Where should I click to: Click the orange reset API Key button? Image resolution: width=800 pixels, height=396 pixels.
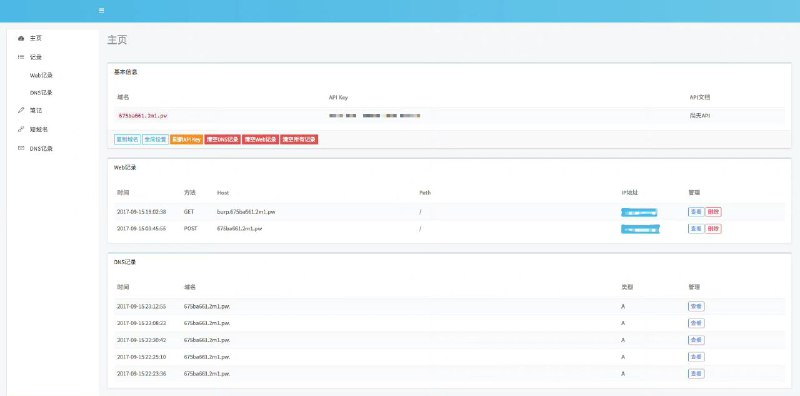point(186,139)
